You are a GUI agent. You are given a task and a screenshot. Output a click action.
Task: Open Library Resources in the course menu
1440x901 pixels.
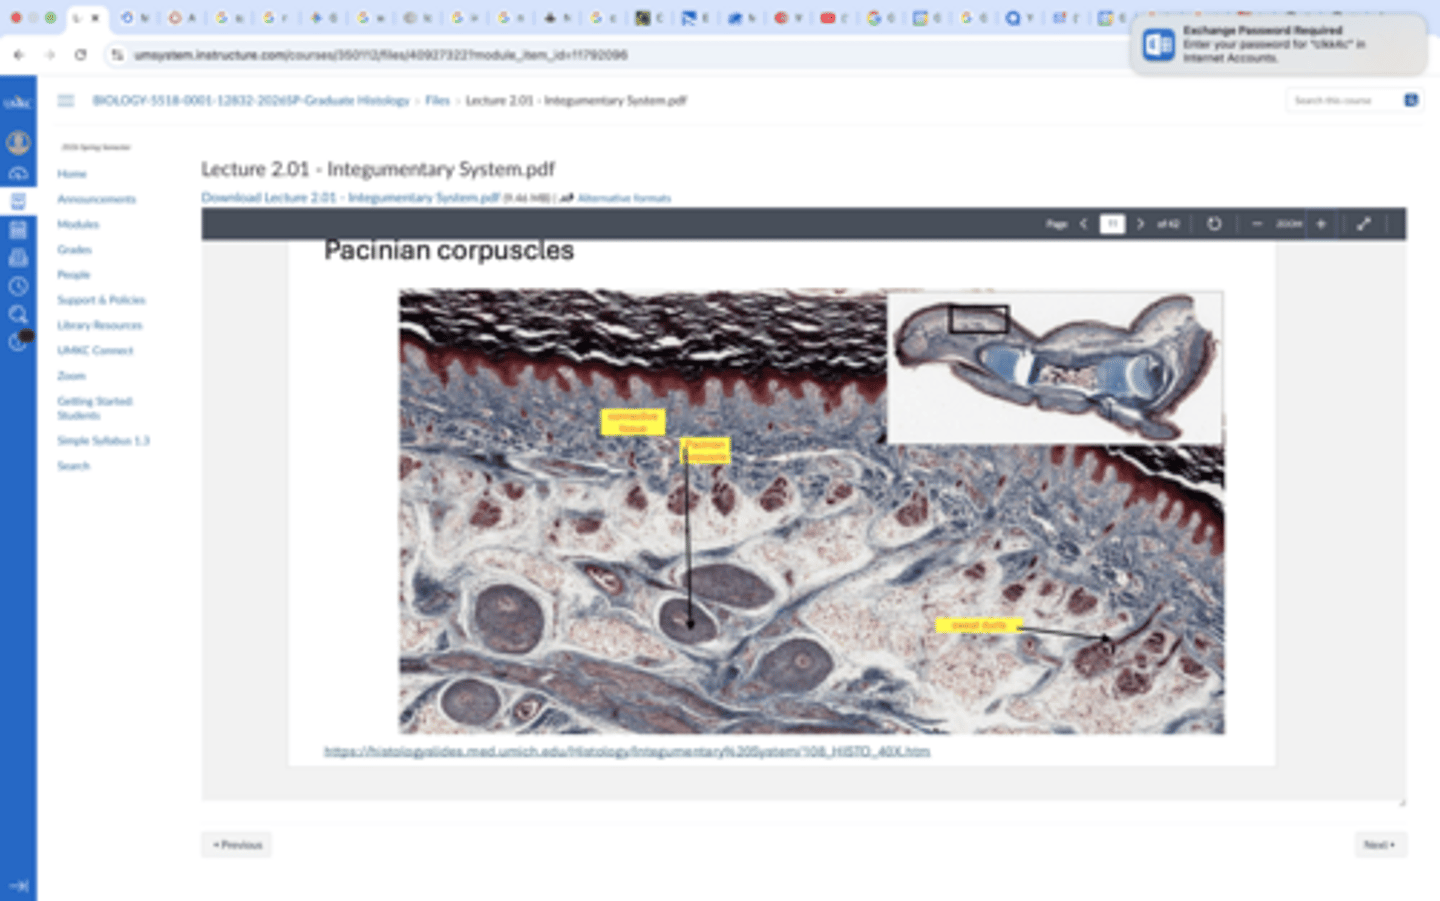click(100, 325)
